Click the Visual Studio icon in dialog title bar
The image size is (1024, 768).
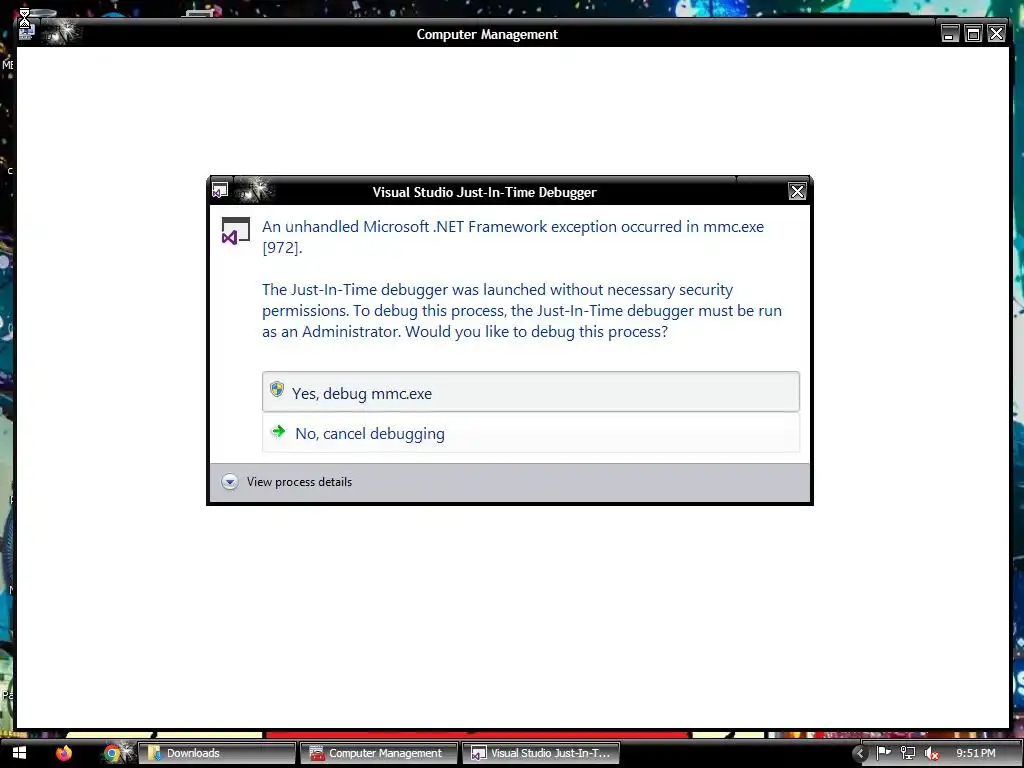coord(220,191)
